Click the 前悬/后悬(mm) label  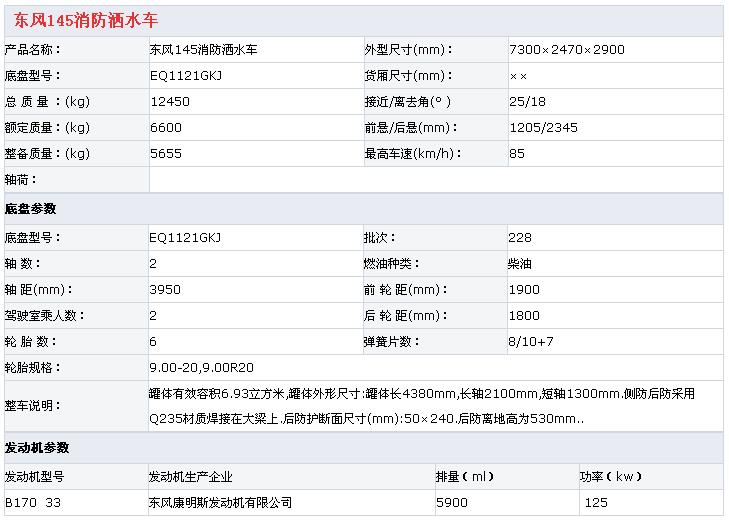coord(411,128)
